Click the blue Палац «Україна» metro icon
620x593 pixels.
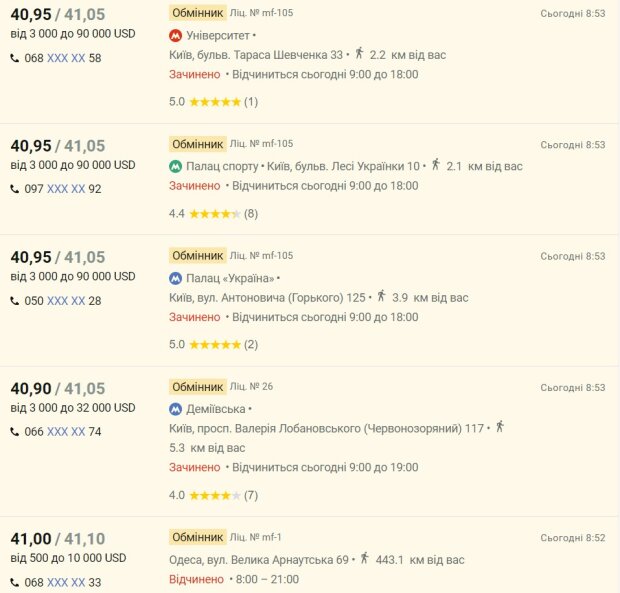(176, 278)
